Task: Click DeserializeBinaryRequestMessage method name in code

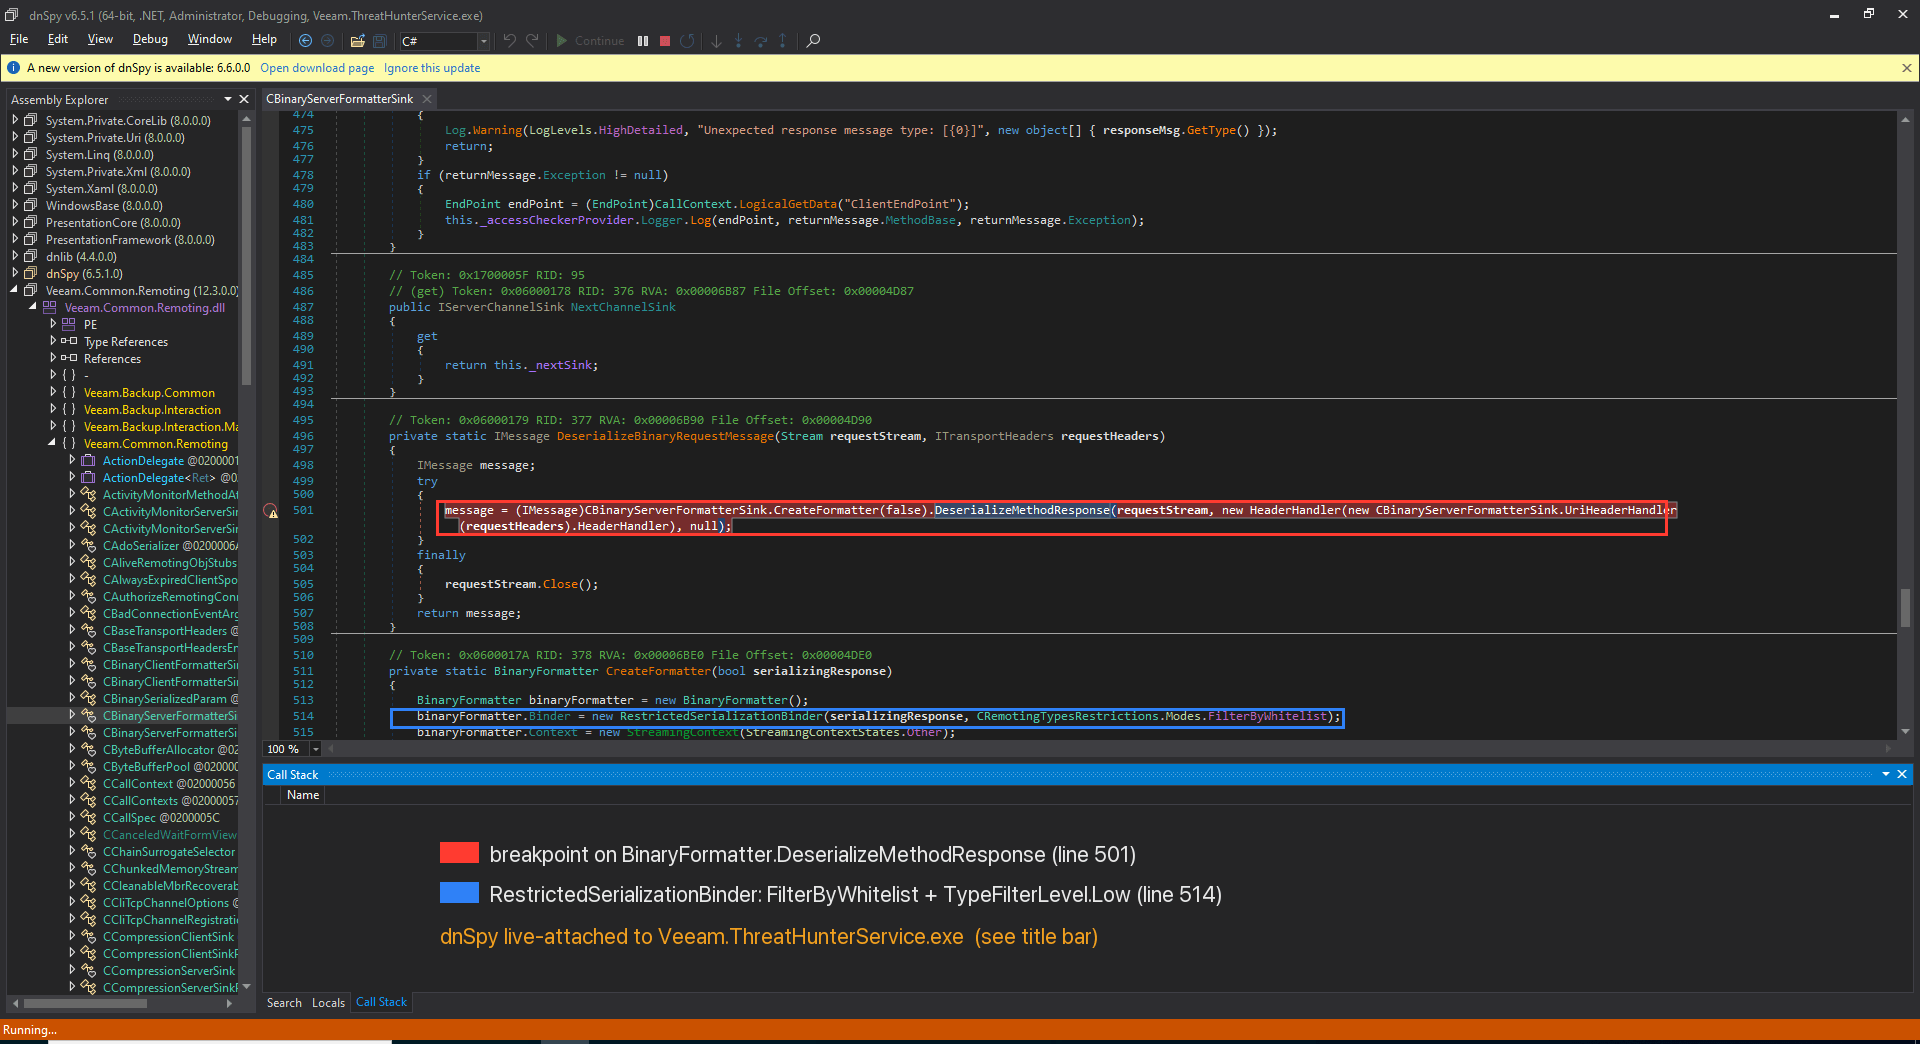Action: click(x=665, y=436)
